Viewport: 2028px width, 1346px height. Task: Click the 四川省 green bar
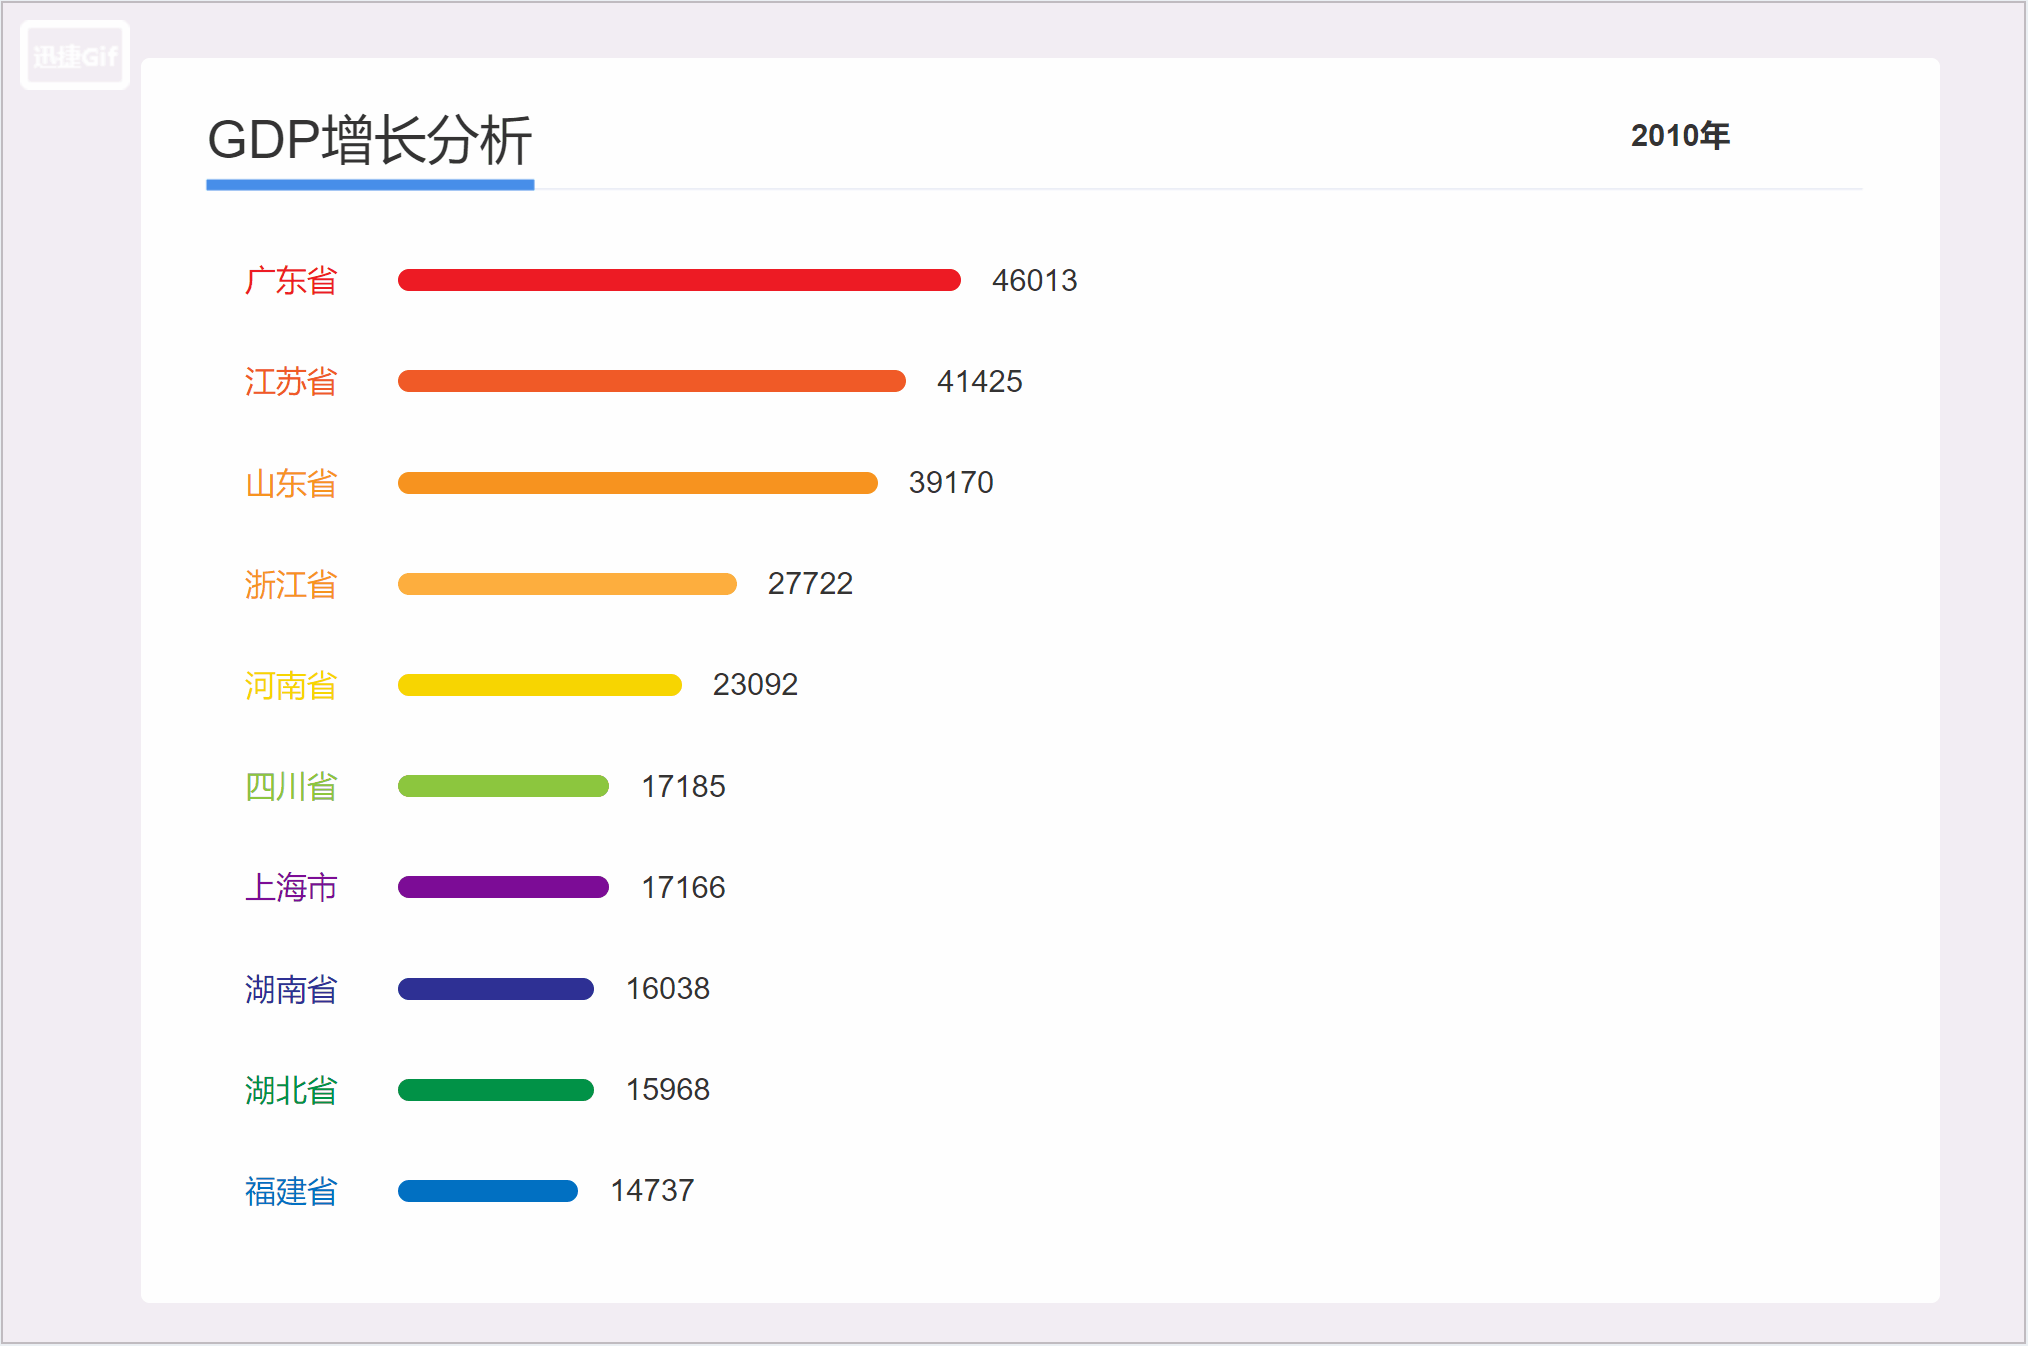[503, 786]
